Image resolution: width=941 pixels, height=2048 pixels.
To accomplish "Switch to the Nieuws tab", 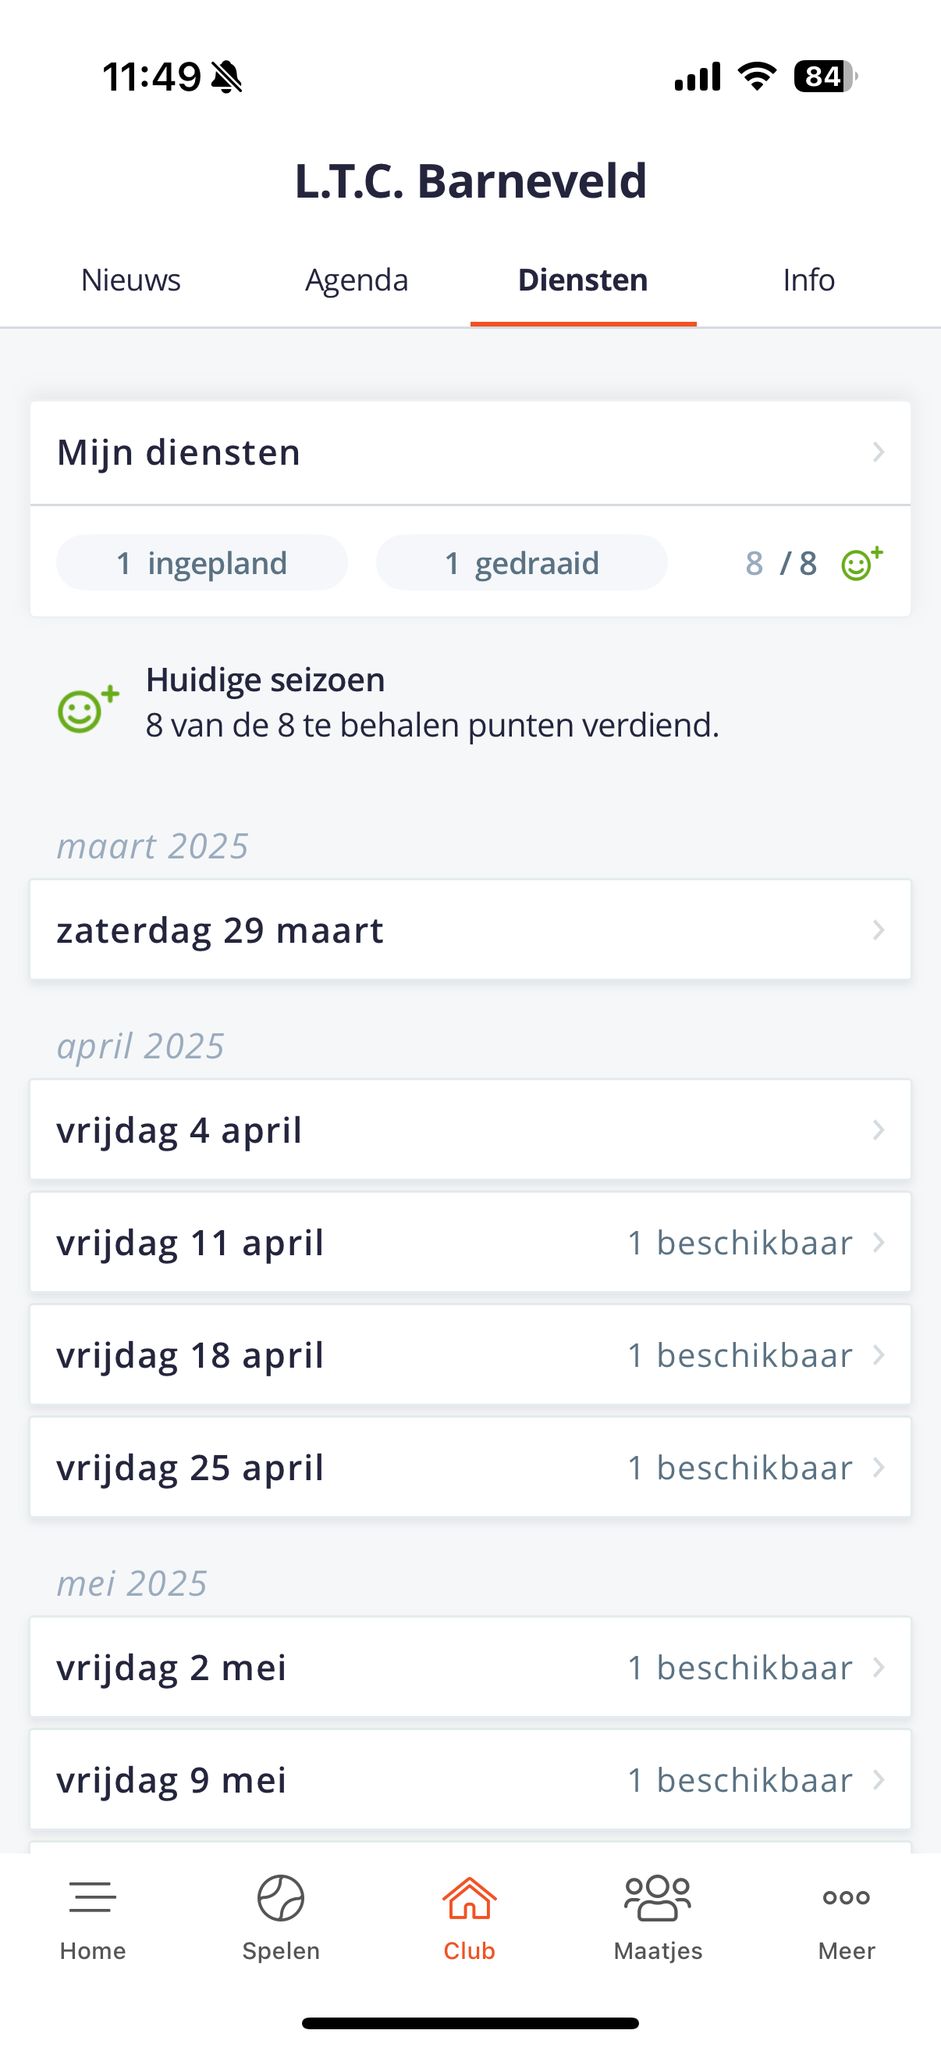I will (x=131, y=280).
